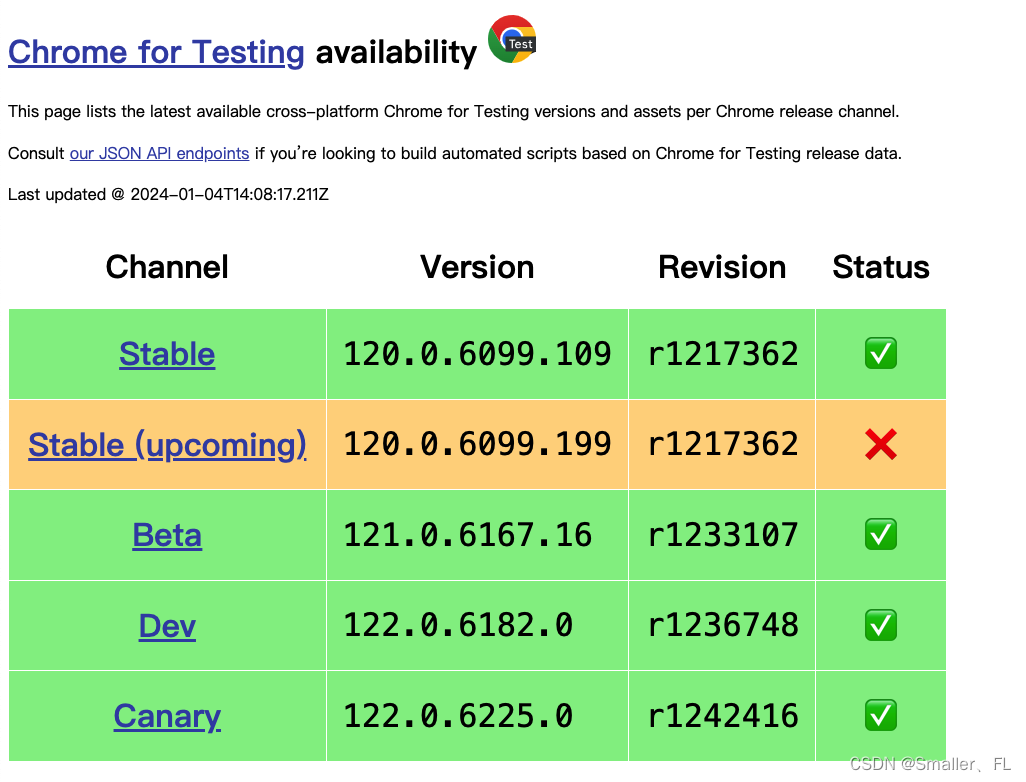Select revision r1233107
Viewport: 1026px width, 782px height.
722,535
